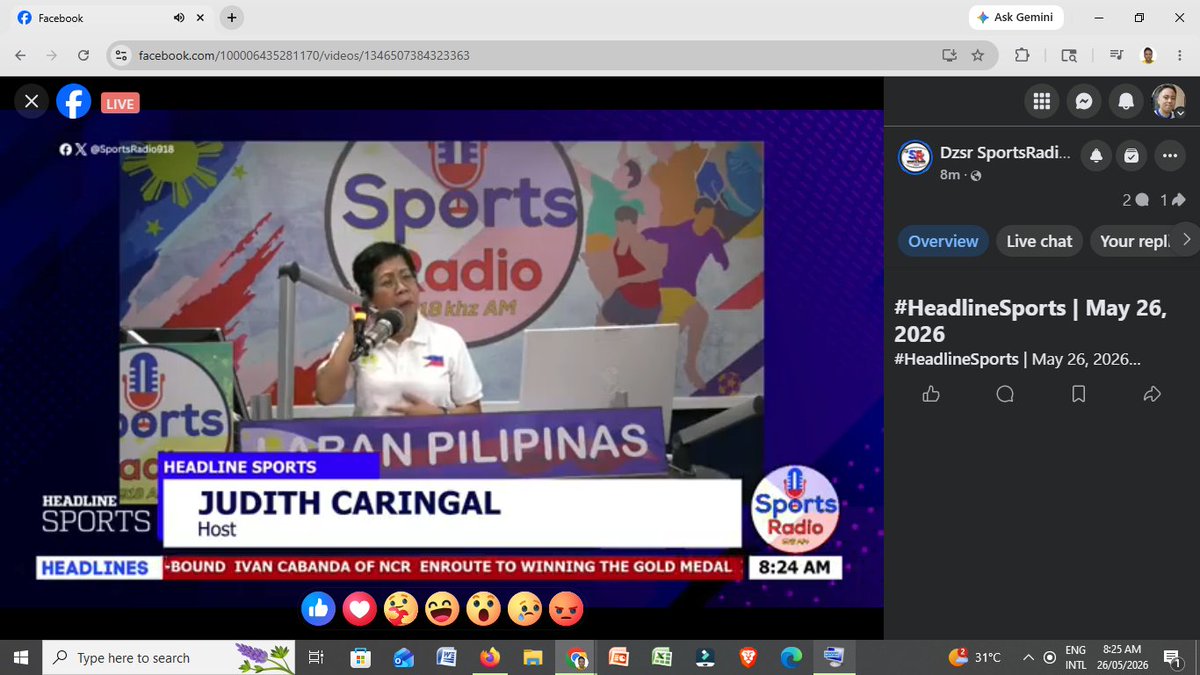Like the video with the thumbs-up button
Screen dimensions: 1200x675
click(x=932, y=394)
